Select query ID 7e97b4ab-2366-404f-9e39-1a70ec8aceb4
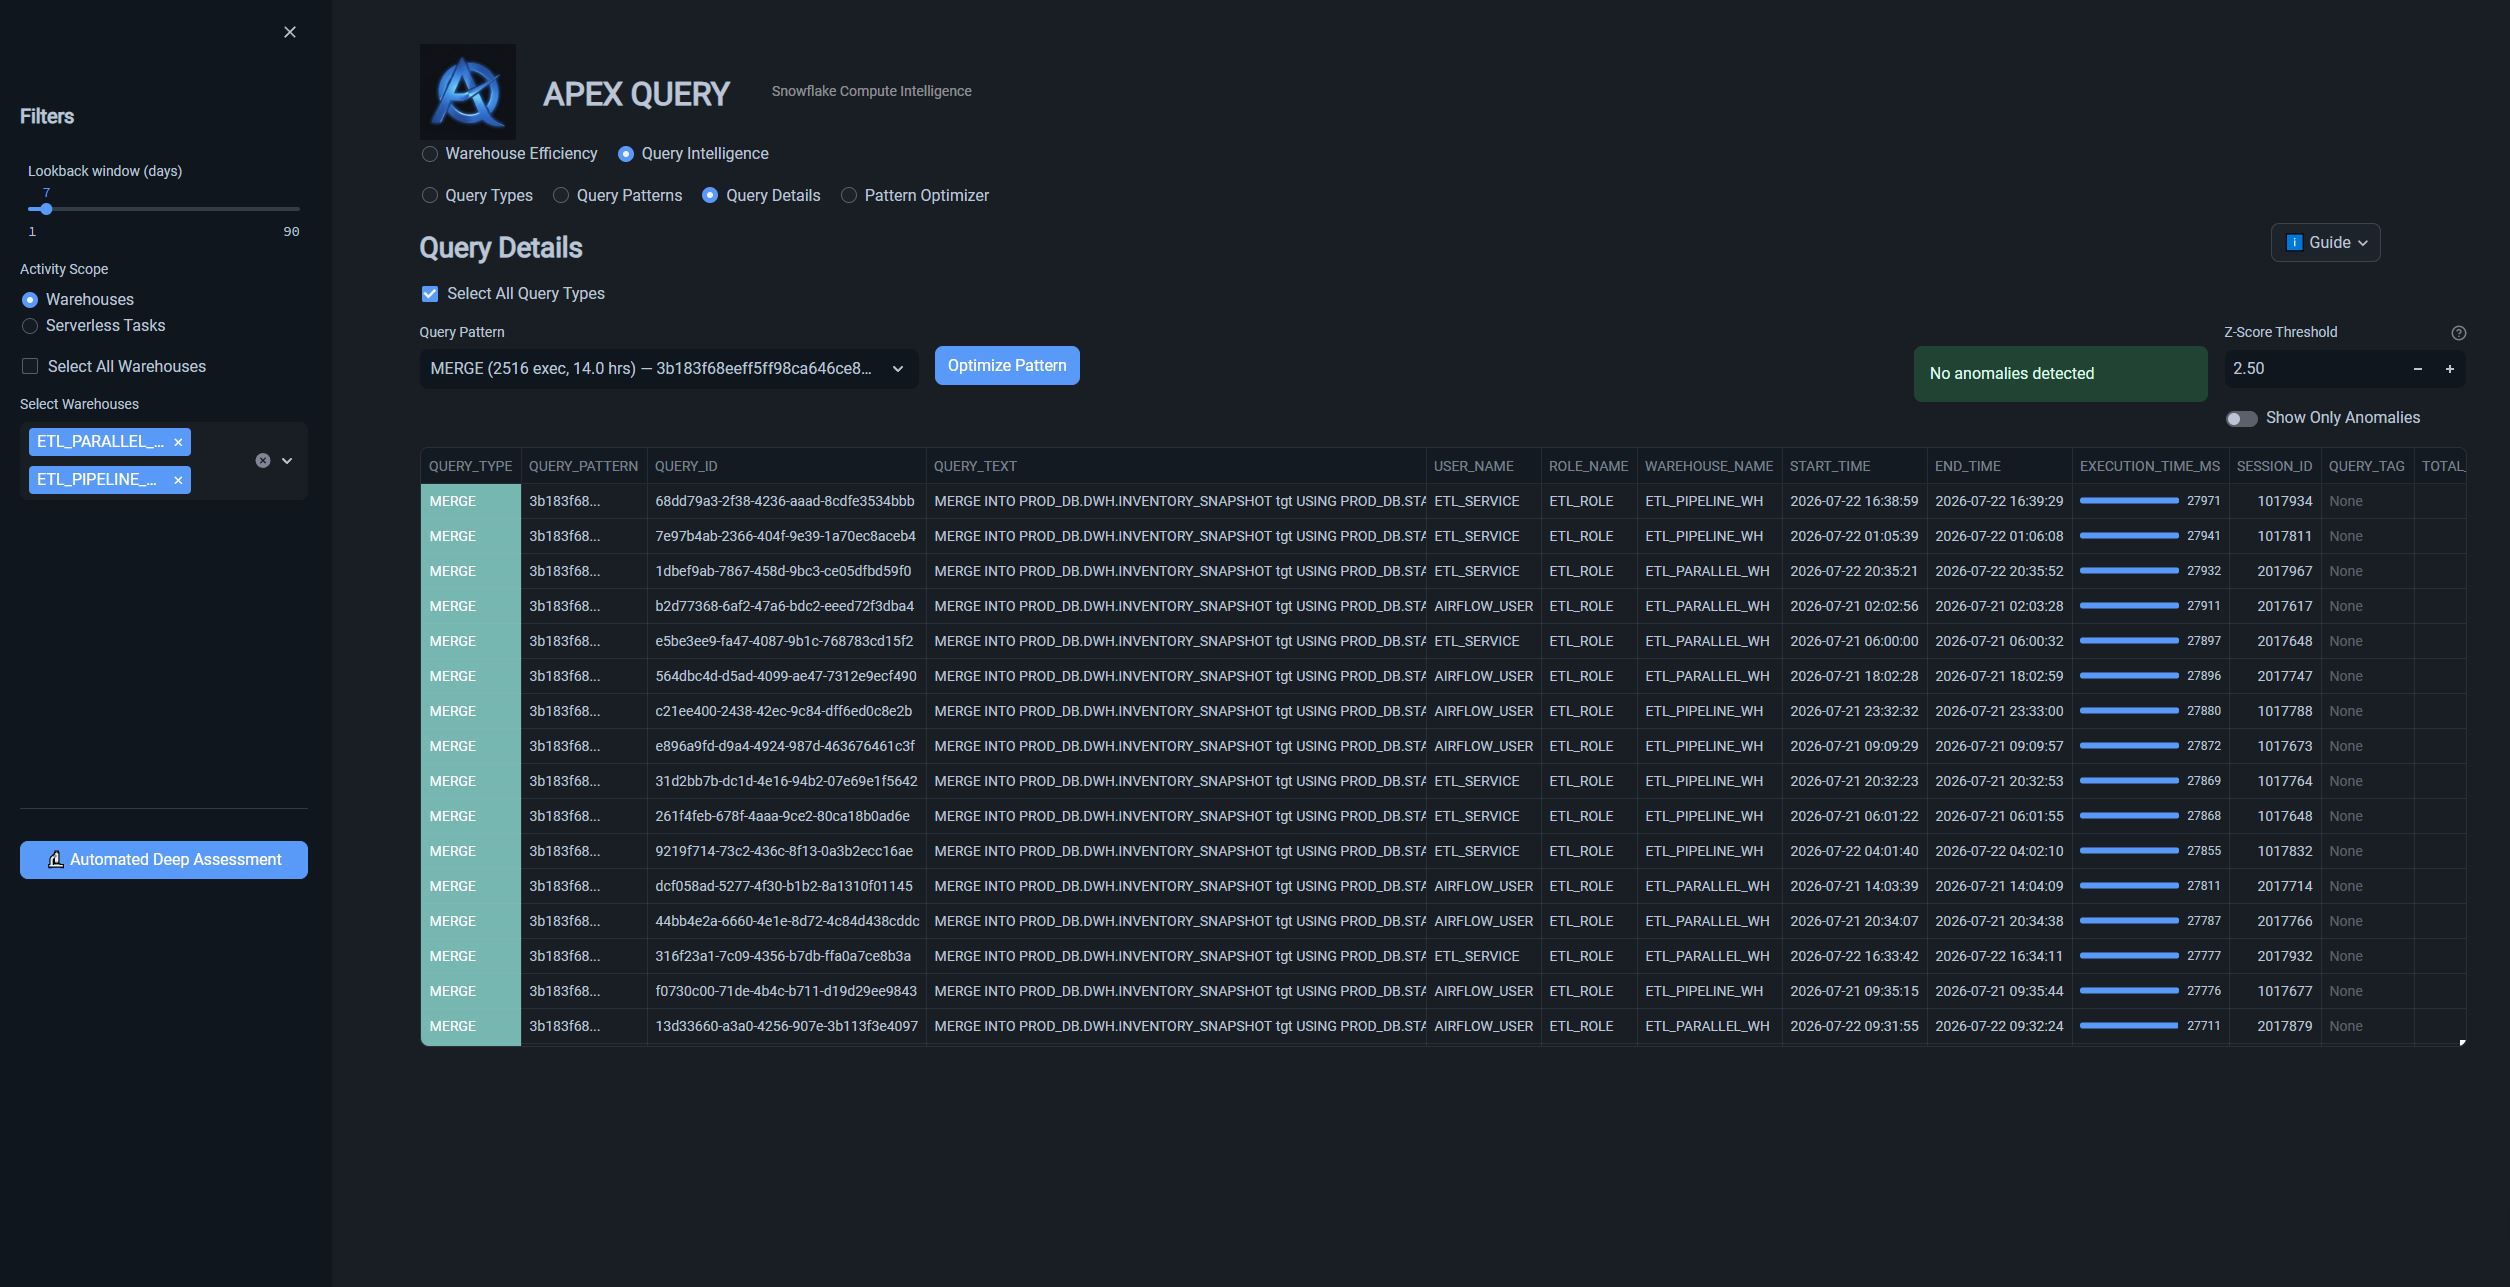2510x1287 pixels. click(786, 537)
